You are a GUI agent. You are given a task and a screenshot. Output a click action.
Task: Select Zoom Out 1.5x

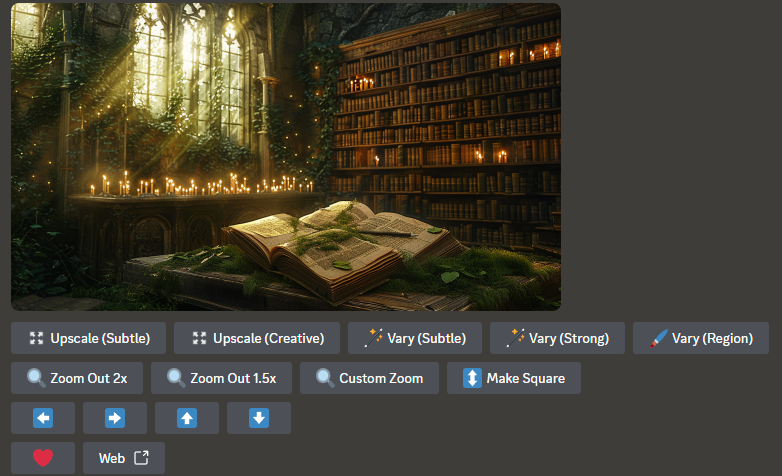[221, 378]
